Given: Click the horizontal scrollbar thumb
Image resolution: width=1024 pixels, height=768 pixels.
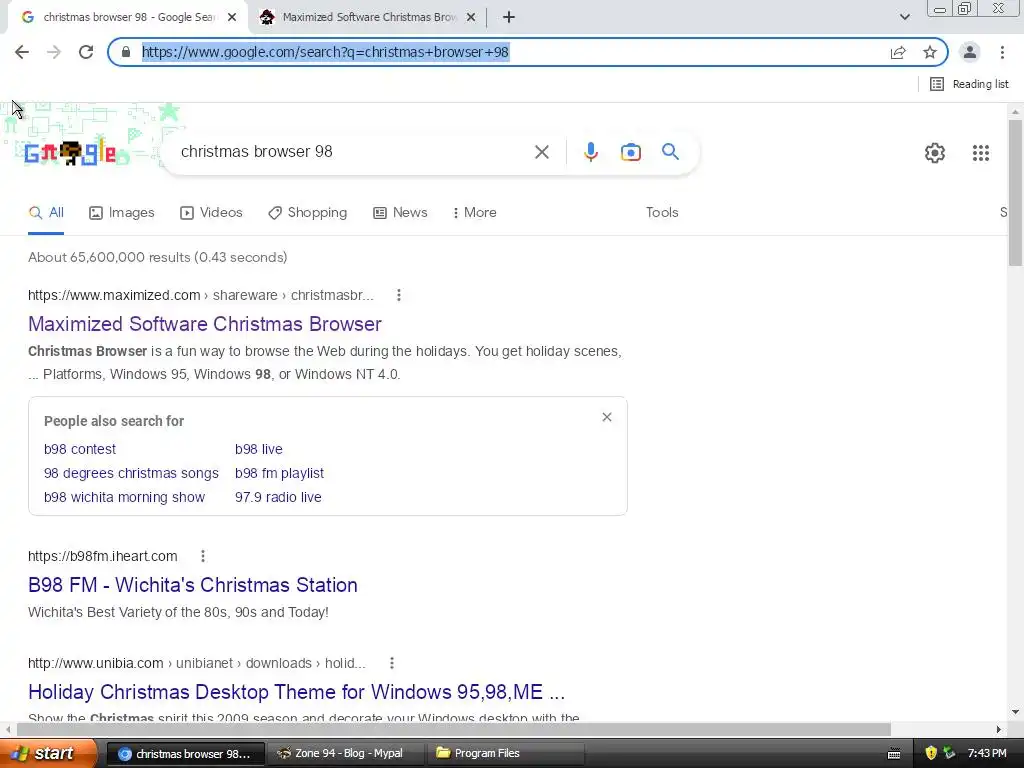Looking at the screenshot, I should [454, 729].
